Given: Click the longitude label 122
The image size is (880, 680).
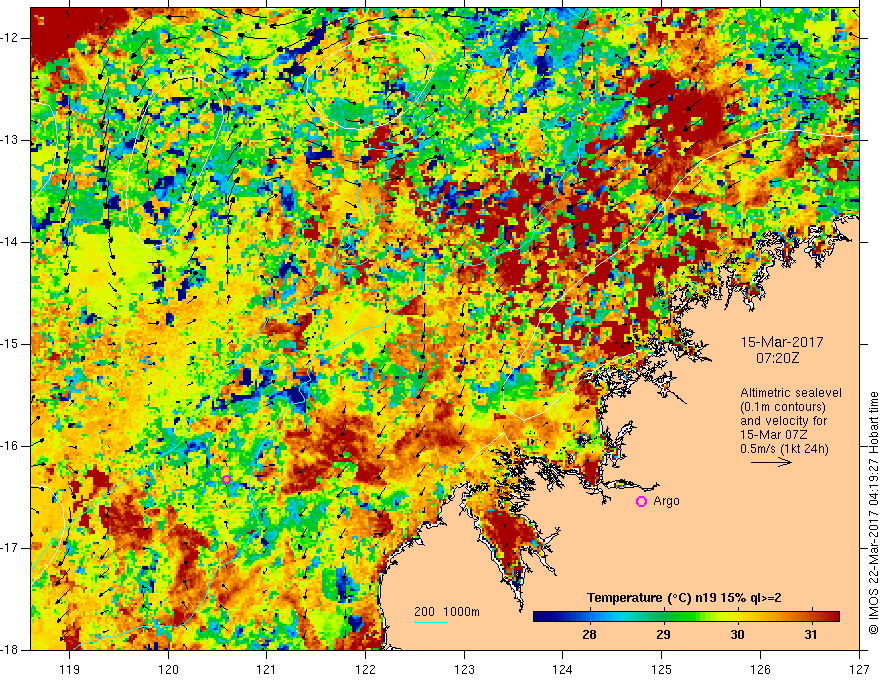Looking at the screenshot, I should tap(365, 669).
